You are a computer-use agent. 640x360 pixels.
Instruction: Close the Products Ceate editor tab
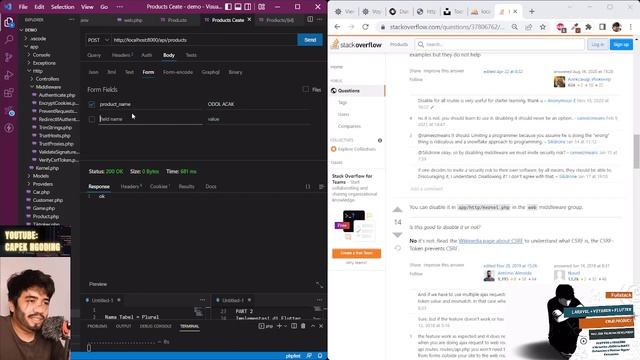pyautogui.click(x=249, y=20)
